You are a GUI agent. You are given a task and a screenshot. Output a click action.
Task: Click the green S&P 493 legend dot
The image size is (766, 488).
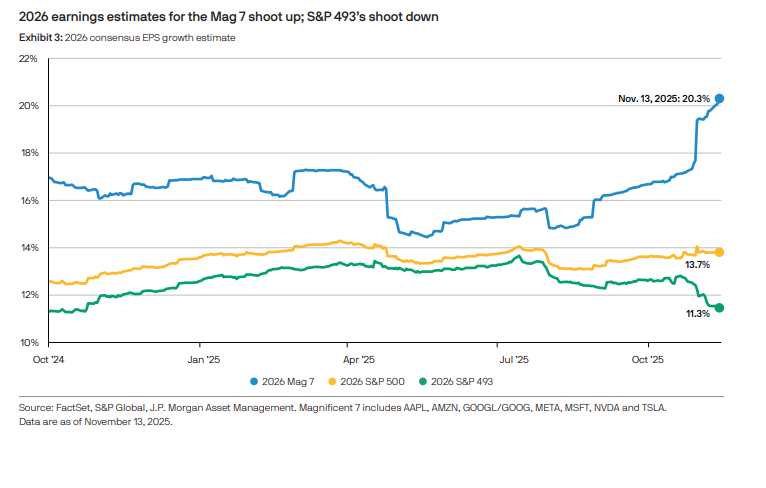[423, 381]
